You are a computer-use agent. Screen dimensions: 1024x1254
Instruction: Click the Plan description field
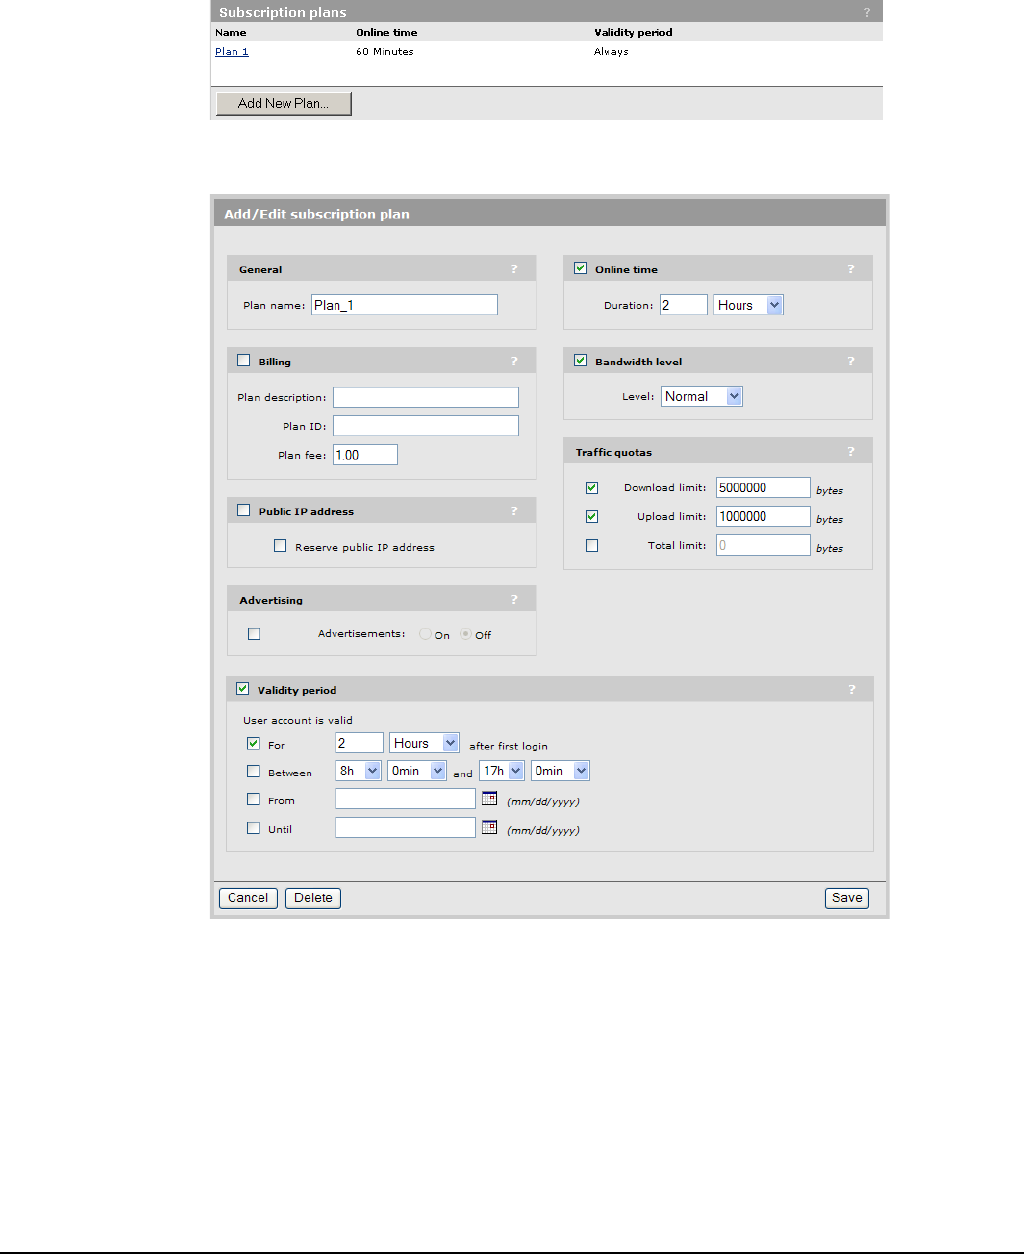(426, 397)
